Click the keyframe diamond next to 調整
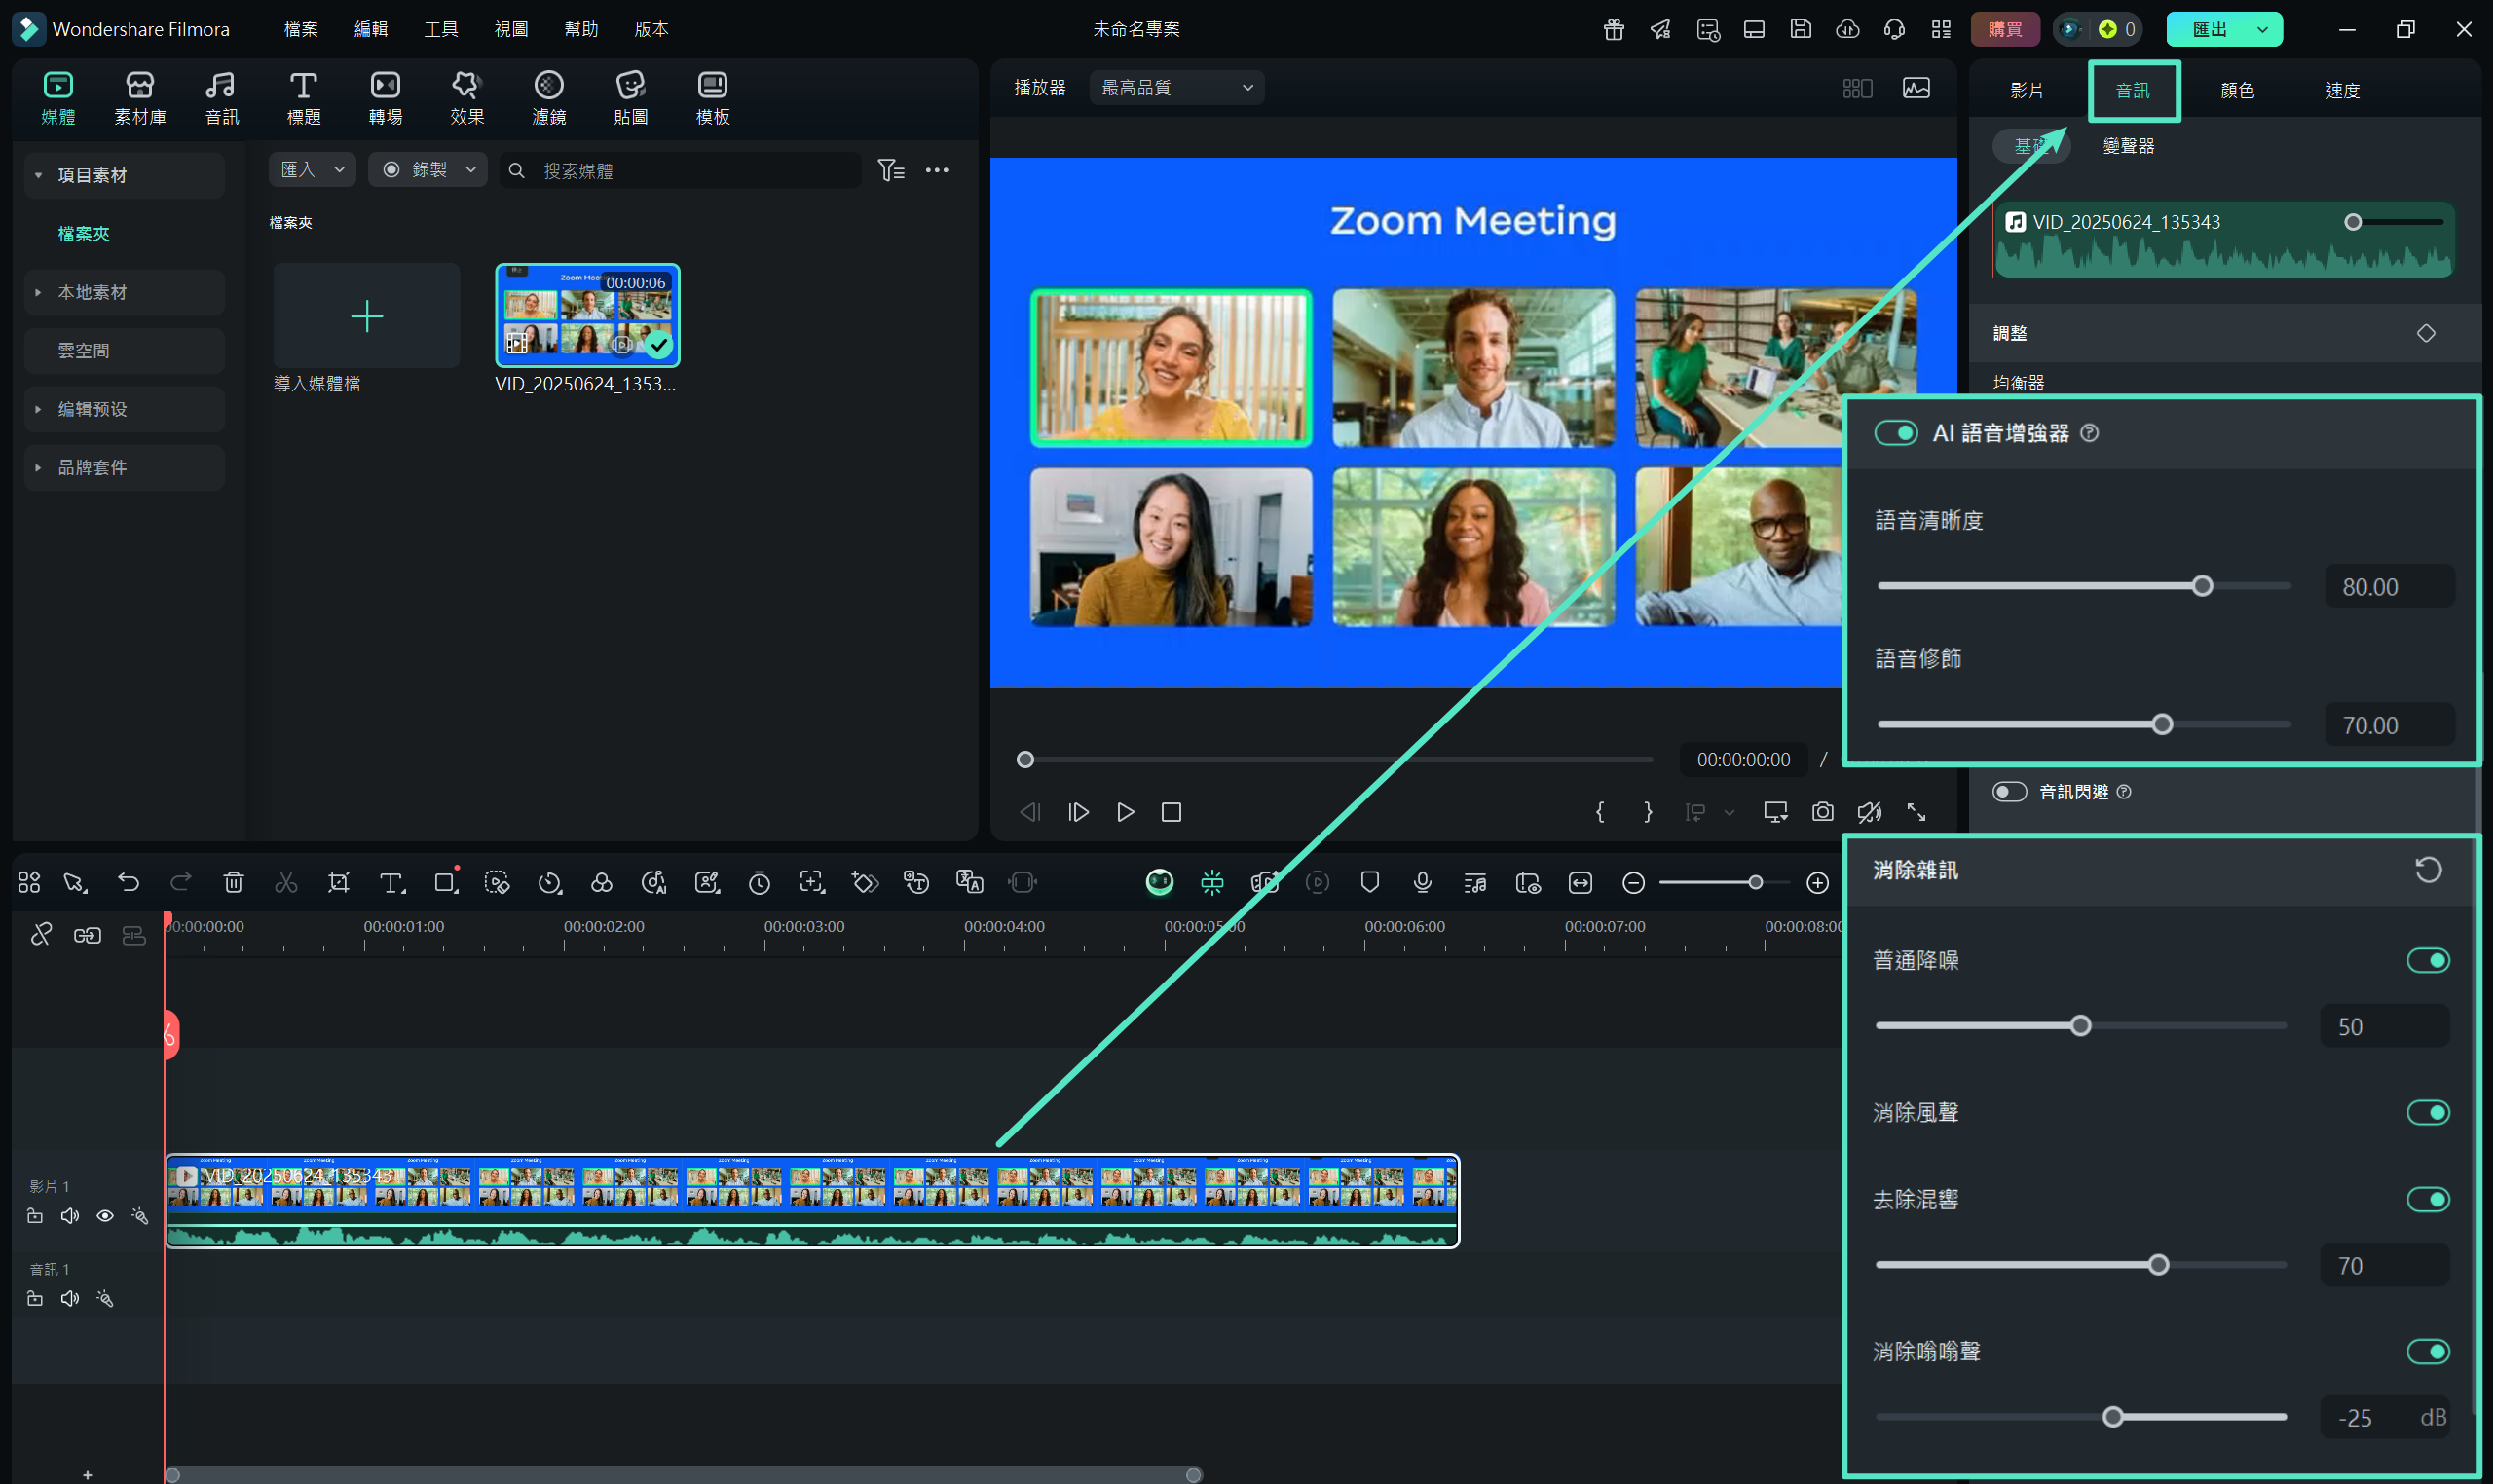The height and width of the screenshot is (1484, 2493). tap(2426, 333)
